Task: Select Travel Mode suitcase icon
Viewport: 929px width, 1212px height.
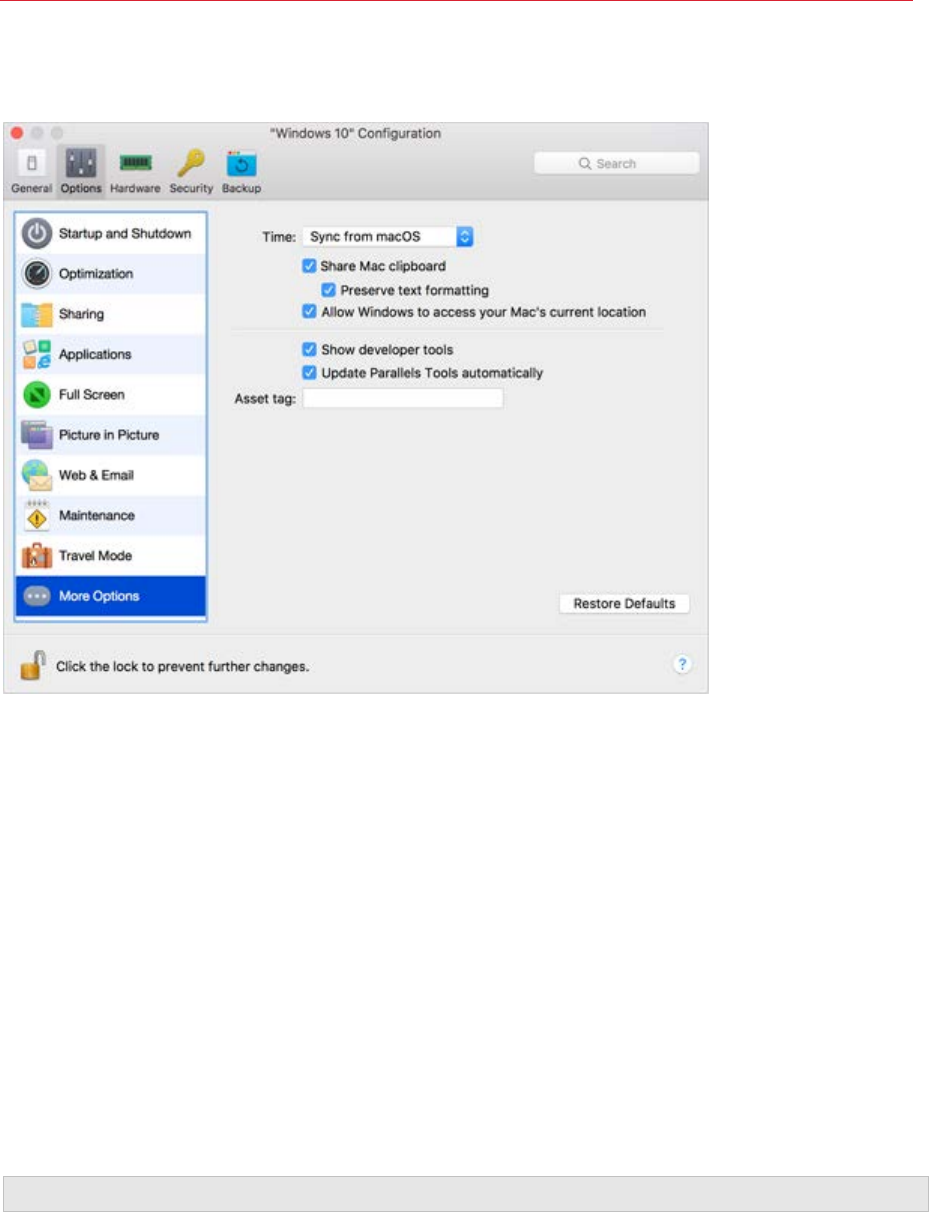Action: [x=36, y=555]
